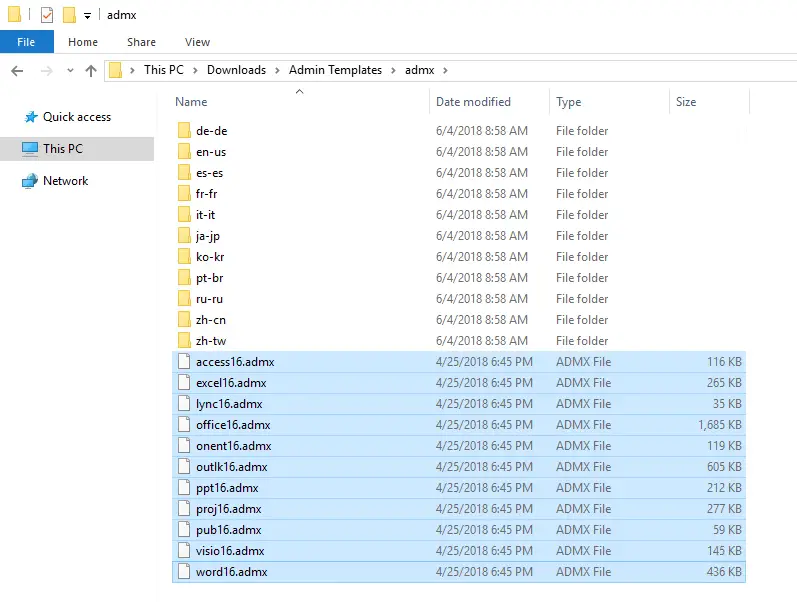Viewport: 797px width, 602px height.
Task: Click the lync16.admx file icon
Action: pos(184,403)
